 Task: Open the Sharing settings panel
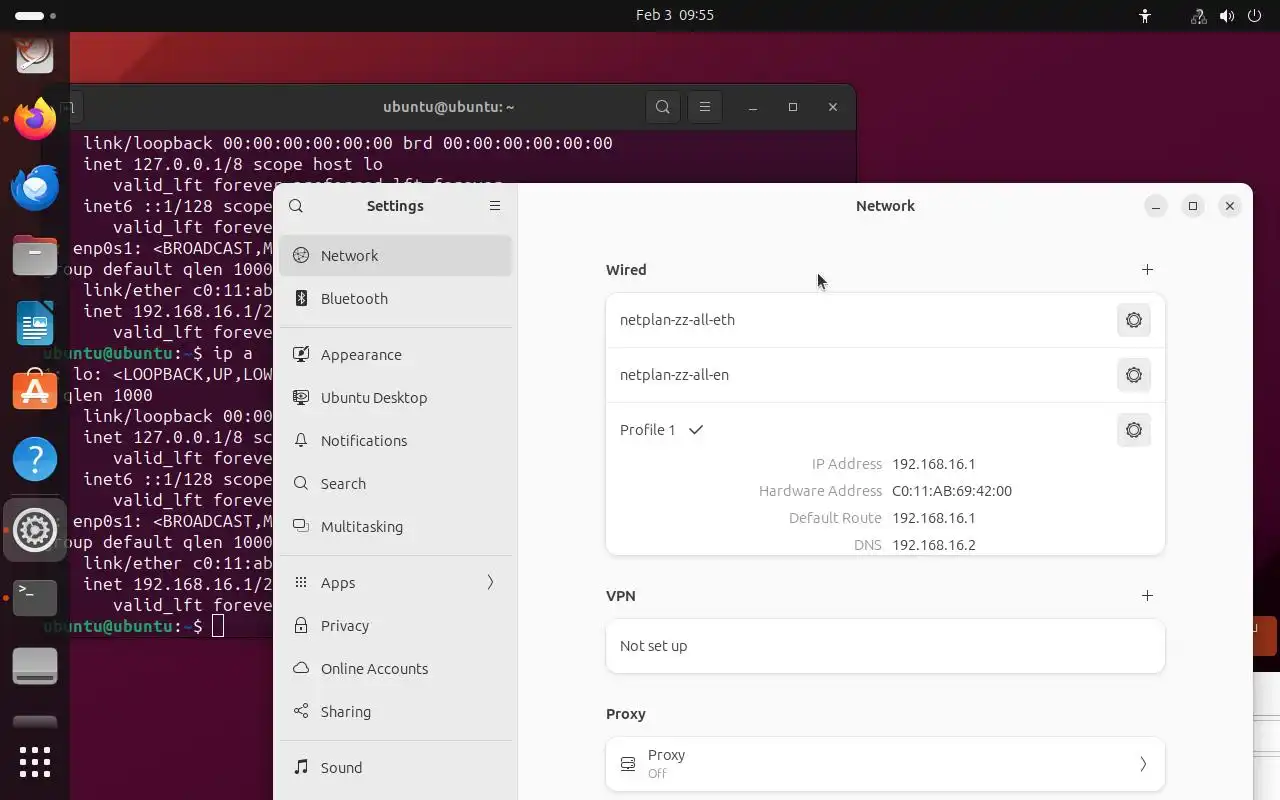pos(396,712)
